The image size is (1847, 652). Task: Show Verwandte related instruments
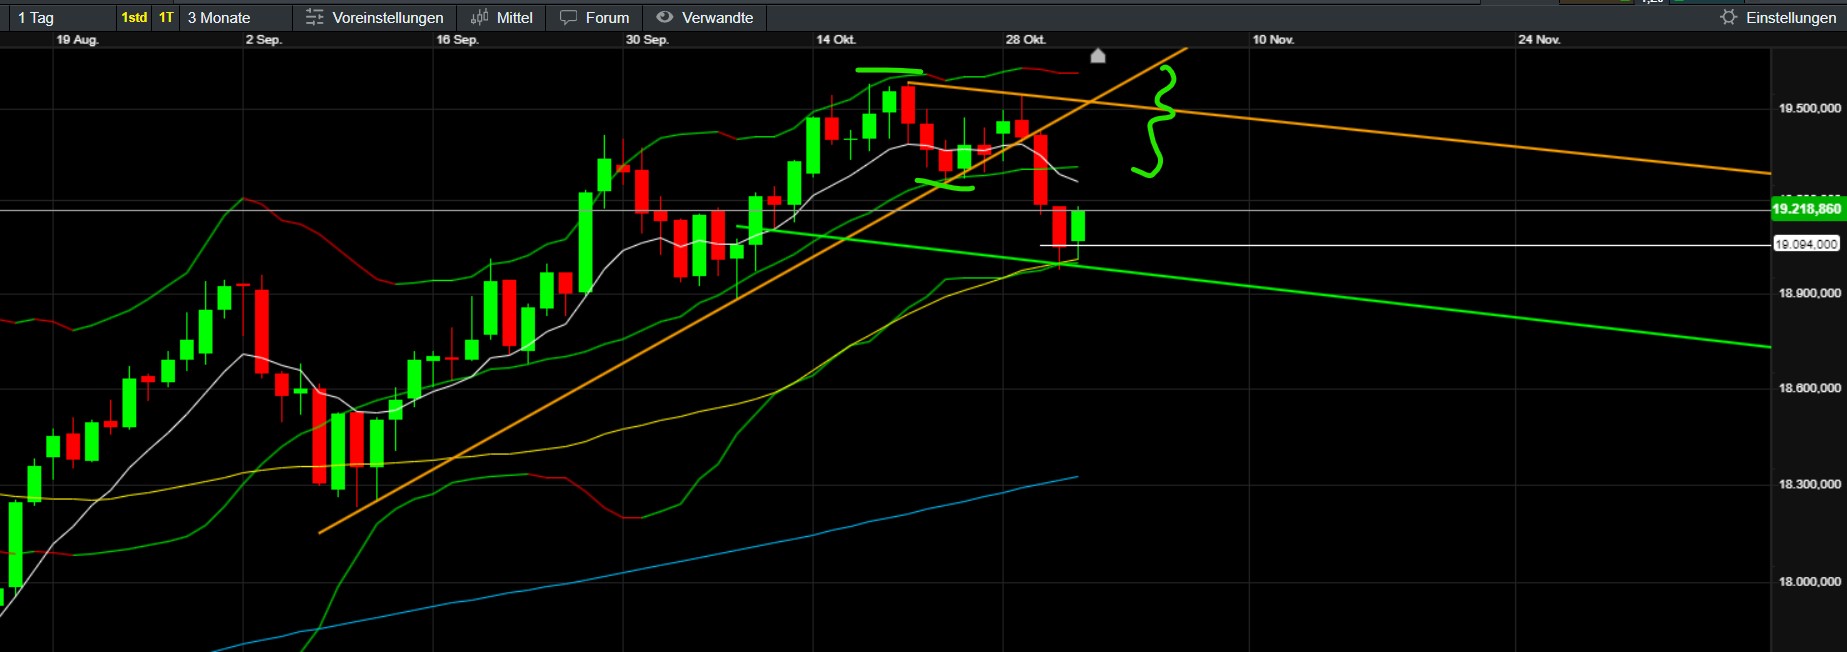tap(705, 17)
